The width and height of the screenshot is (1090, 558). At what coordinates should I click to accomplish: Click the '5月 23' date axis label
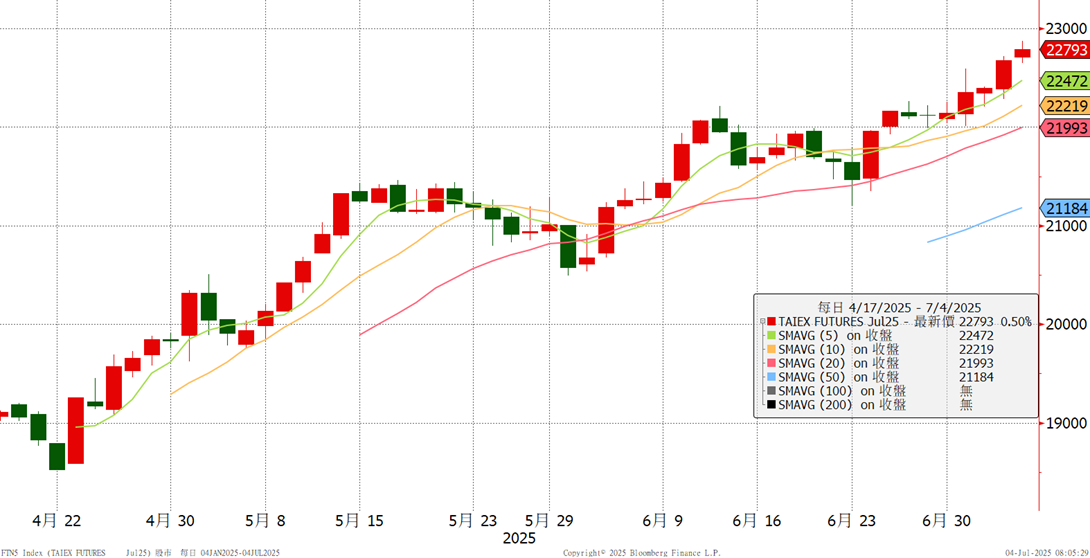473,521
